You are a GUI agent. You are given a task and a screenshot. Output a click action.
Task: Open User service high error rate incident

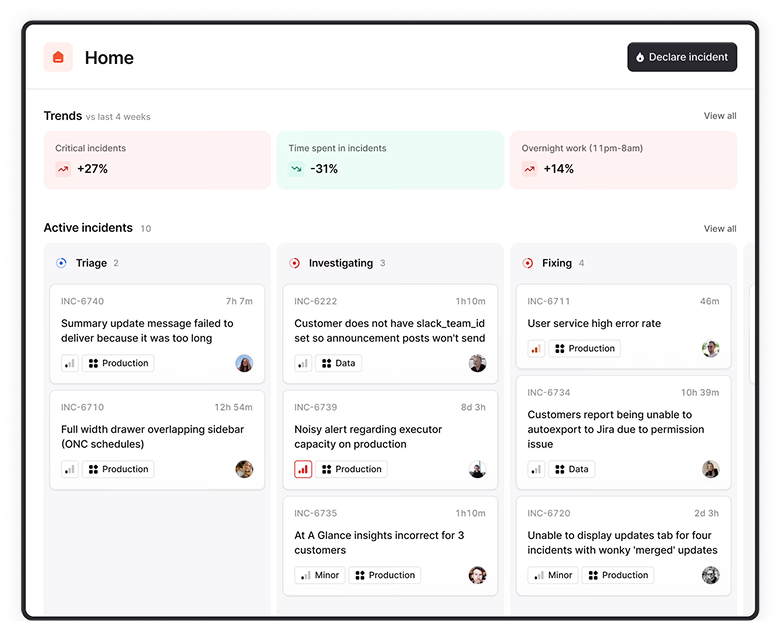pyautogui.click(x=594, y=324)
